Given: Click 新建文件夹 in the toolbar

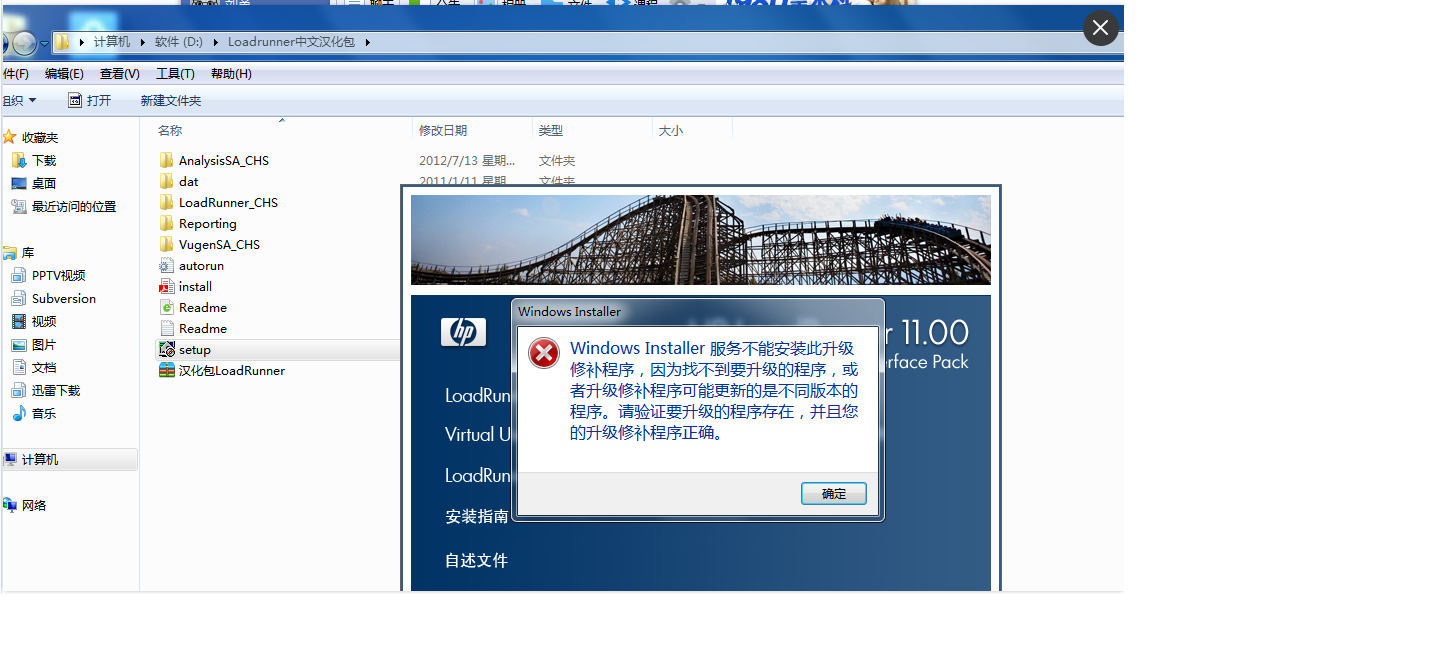Looking at the screenshot, I should (x=171, y=100).
